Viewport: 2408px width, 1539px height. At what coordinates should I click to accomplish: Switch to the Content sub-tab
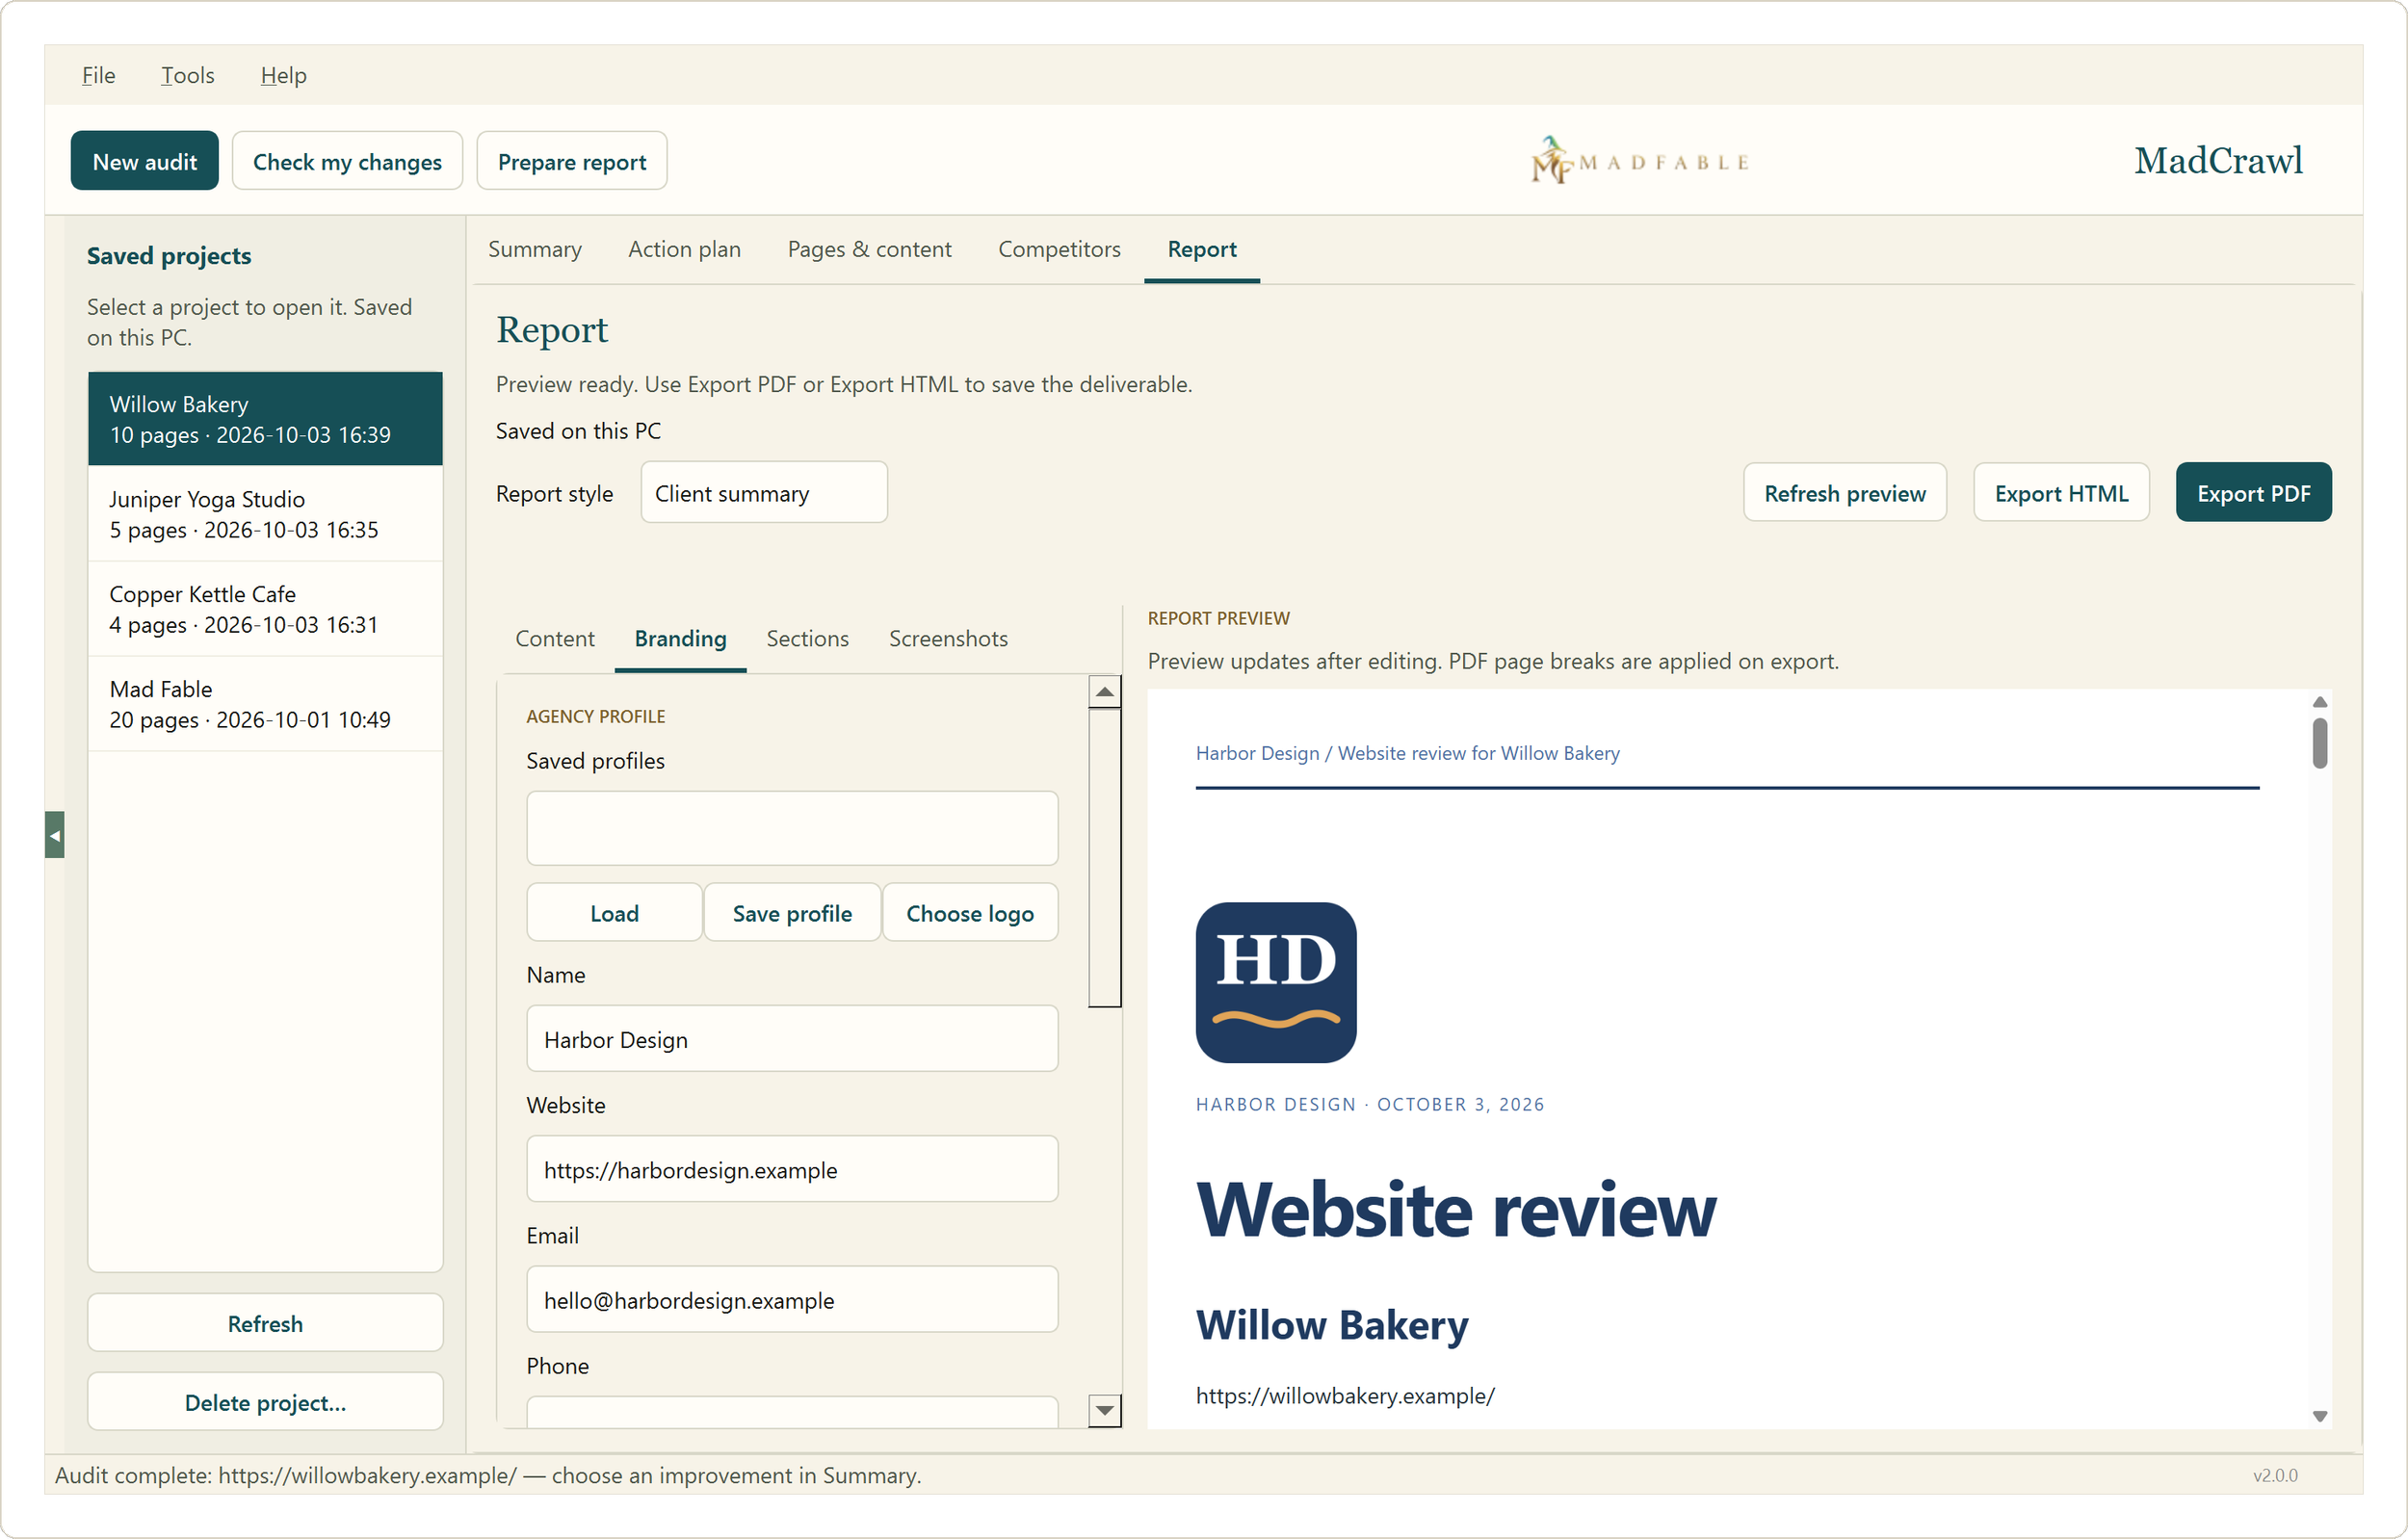555,639
